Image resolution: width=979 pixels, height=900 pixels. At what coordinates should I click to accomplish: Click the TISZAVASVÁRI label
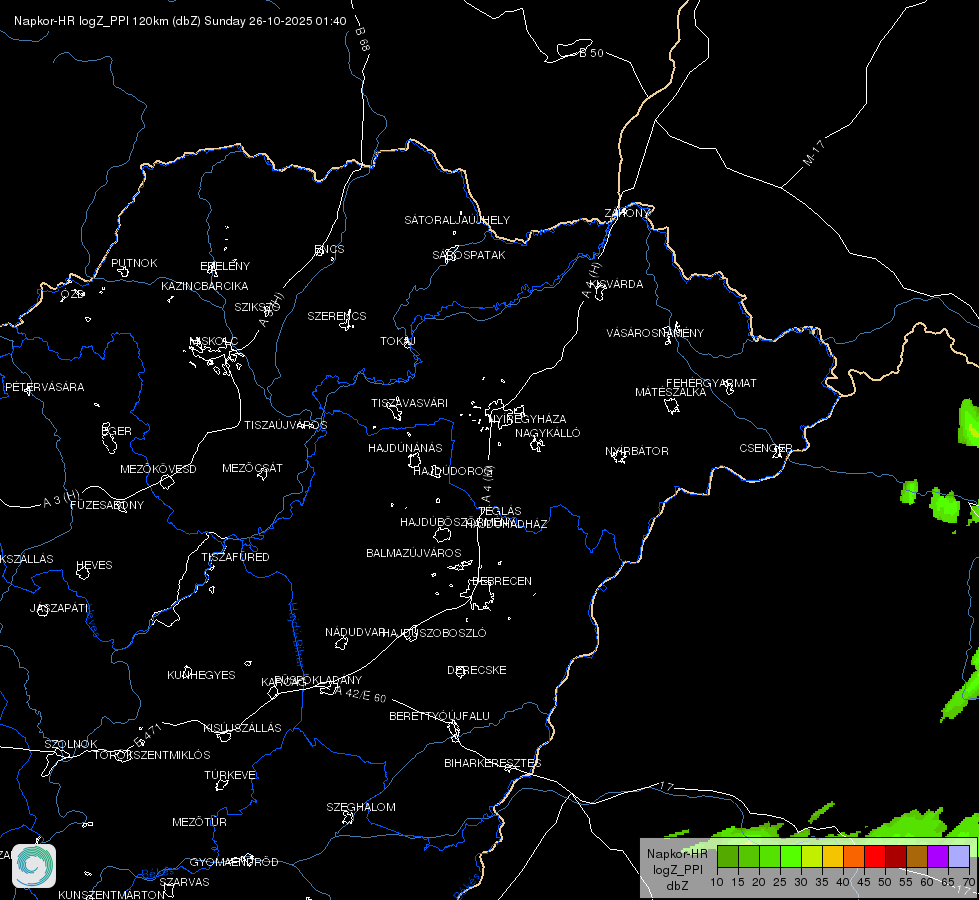click(x=410, y=403)
